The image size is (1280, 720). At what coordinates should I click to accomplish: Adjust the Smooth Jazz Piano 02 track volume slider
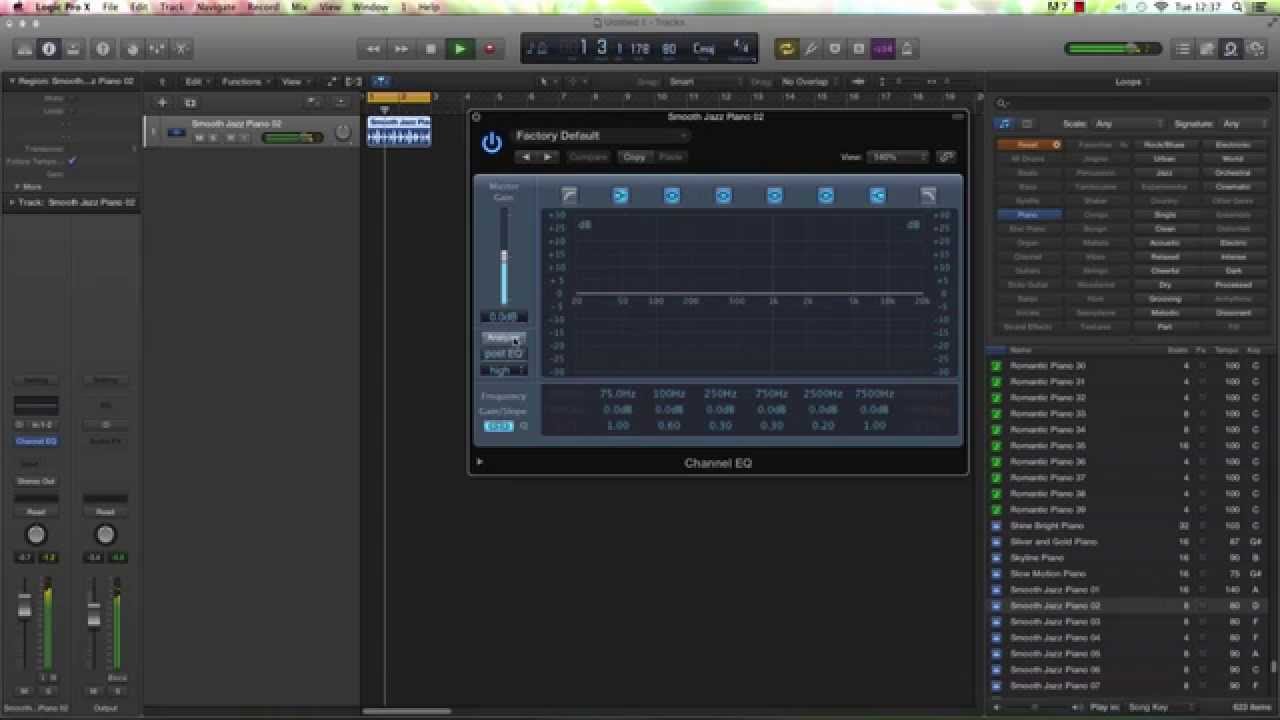[x=293, y=136]
